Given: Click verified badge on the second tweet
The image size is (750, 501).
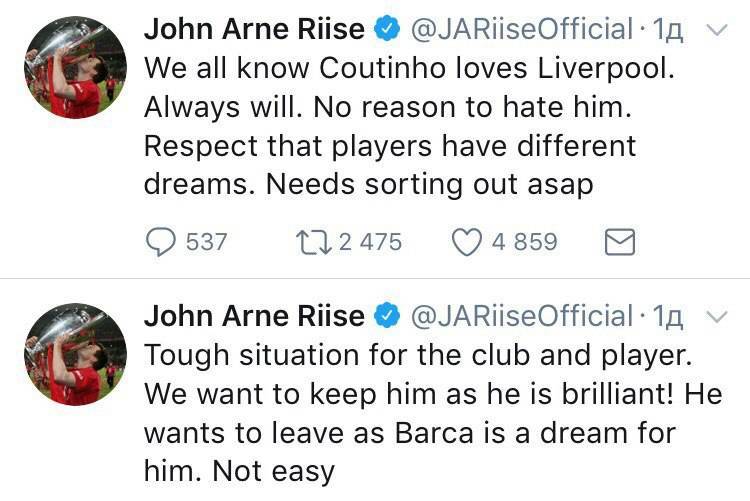Looking at the screenshot, I should (387, 317).
